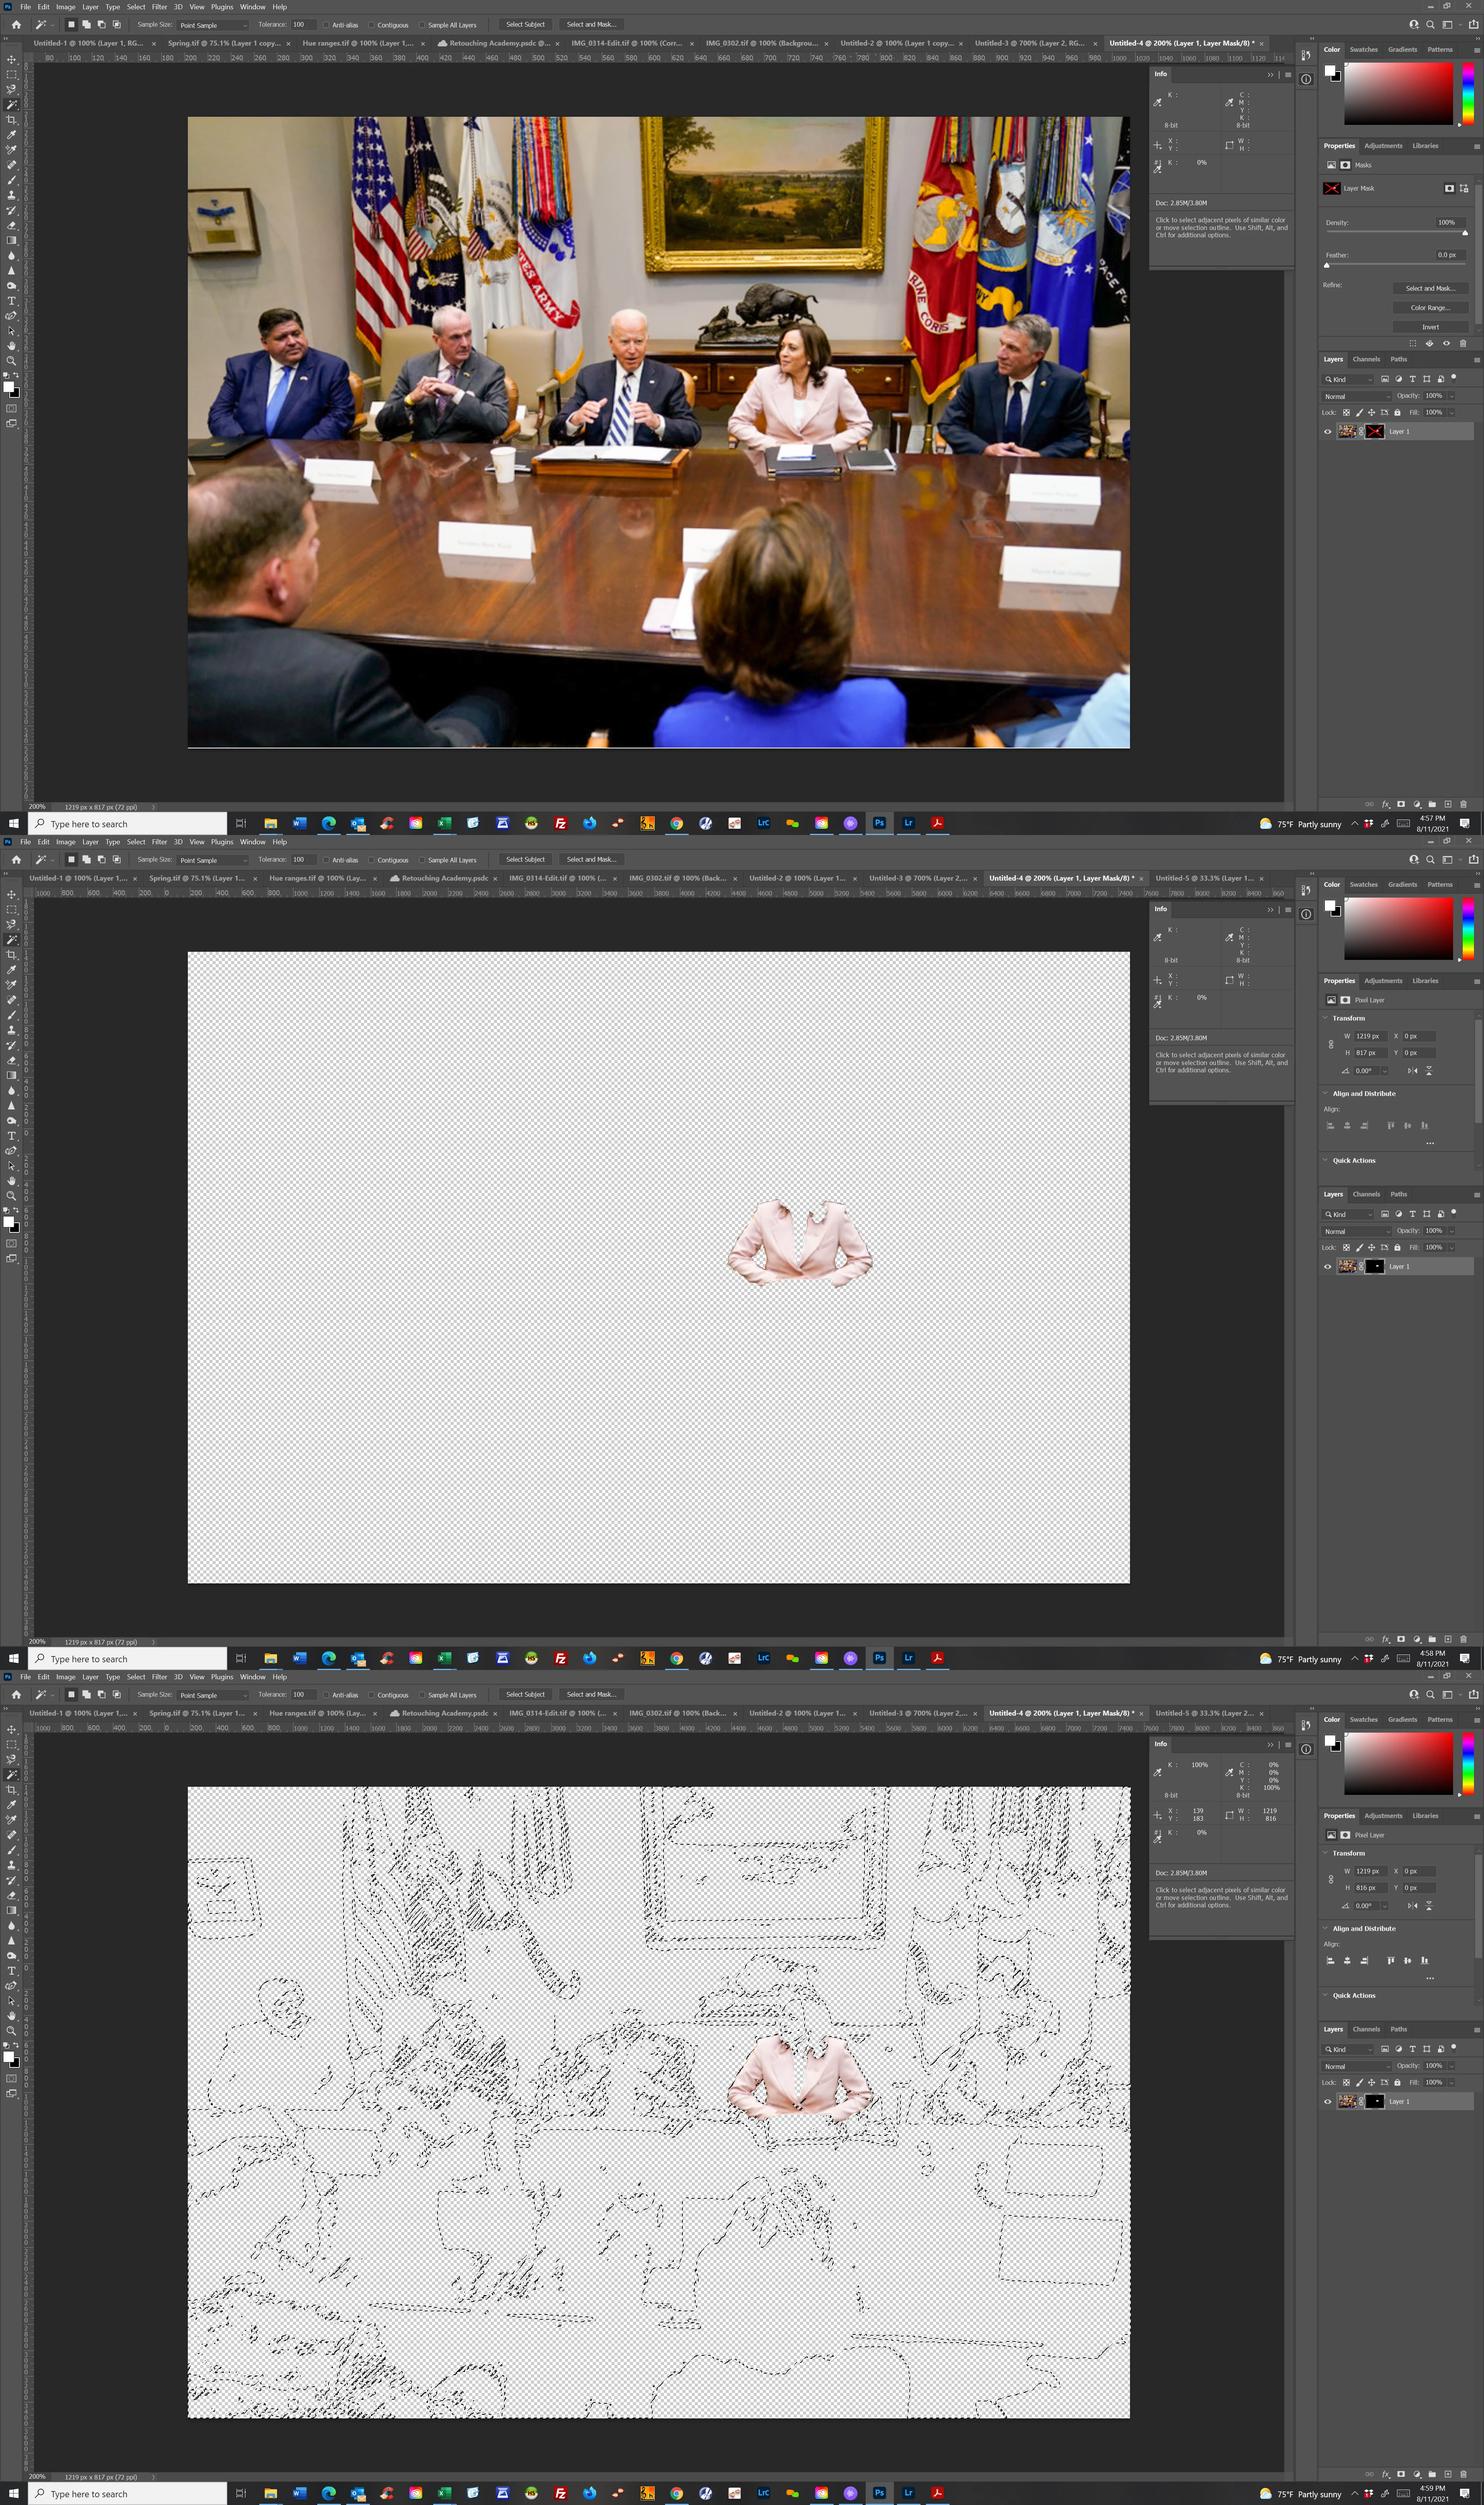
Task: Click the trash icon below the Invert button
Action: click(1463, 343)
